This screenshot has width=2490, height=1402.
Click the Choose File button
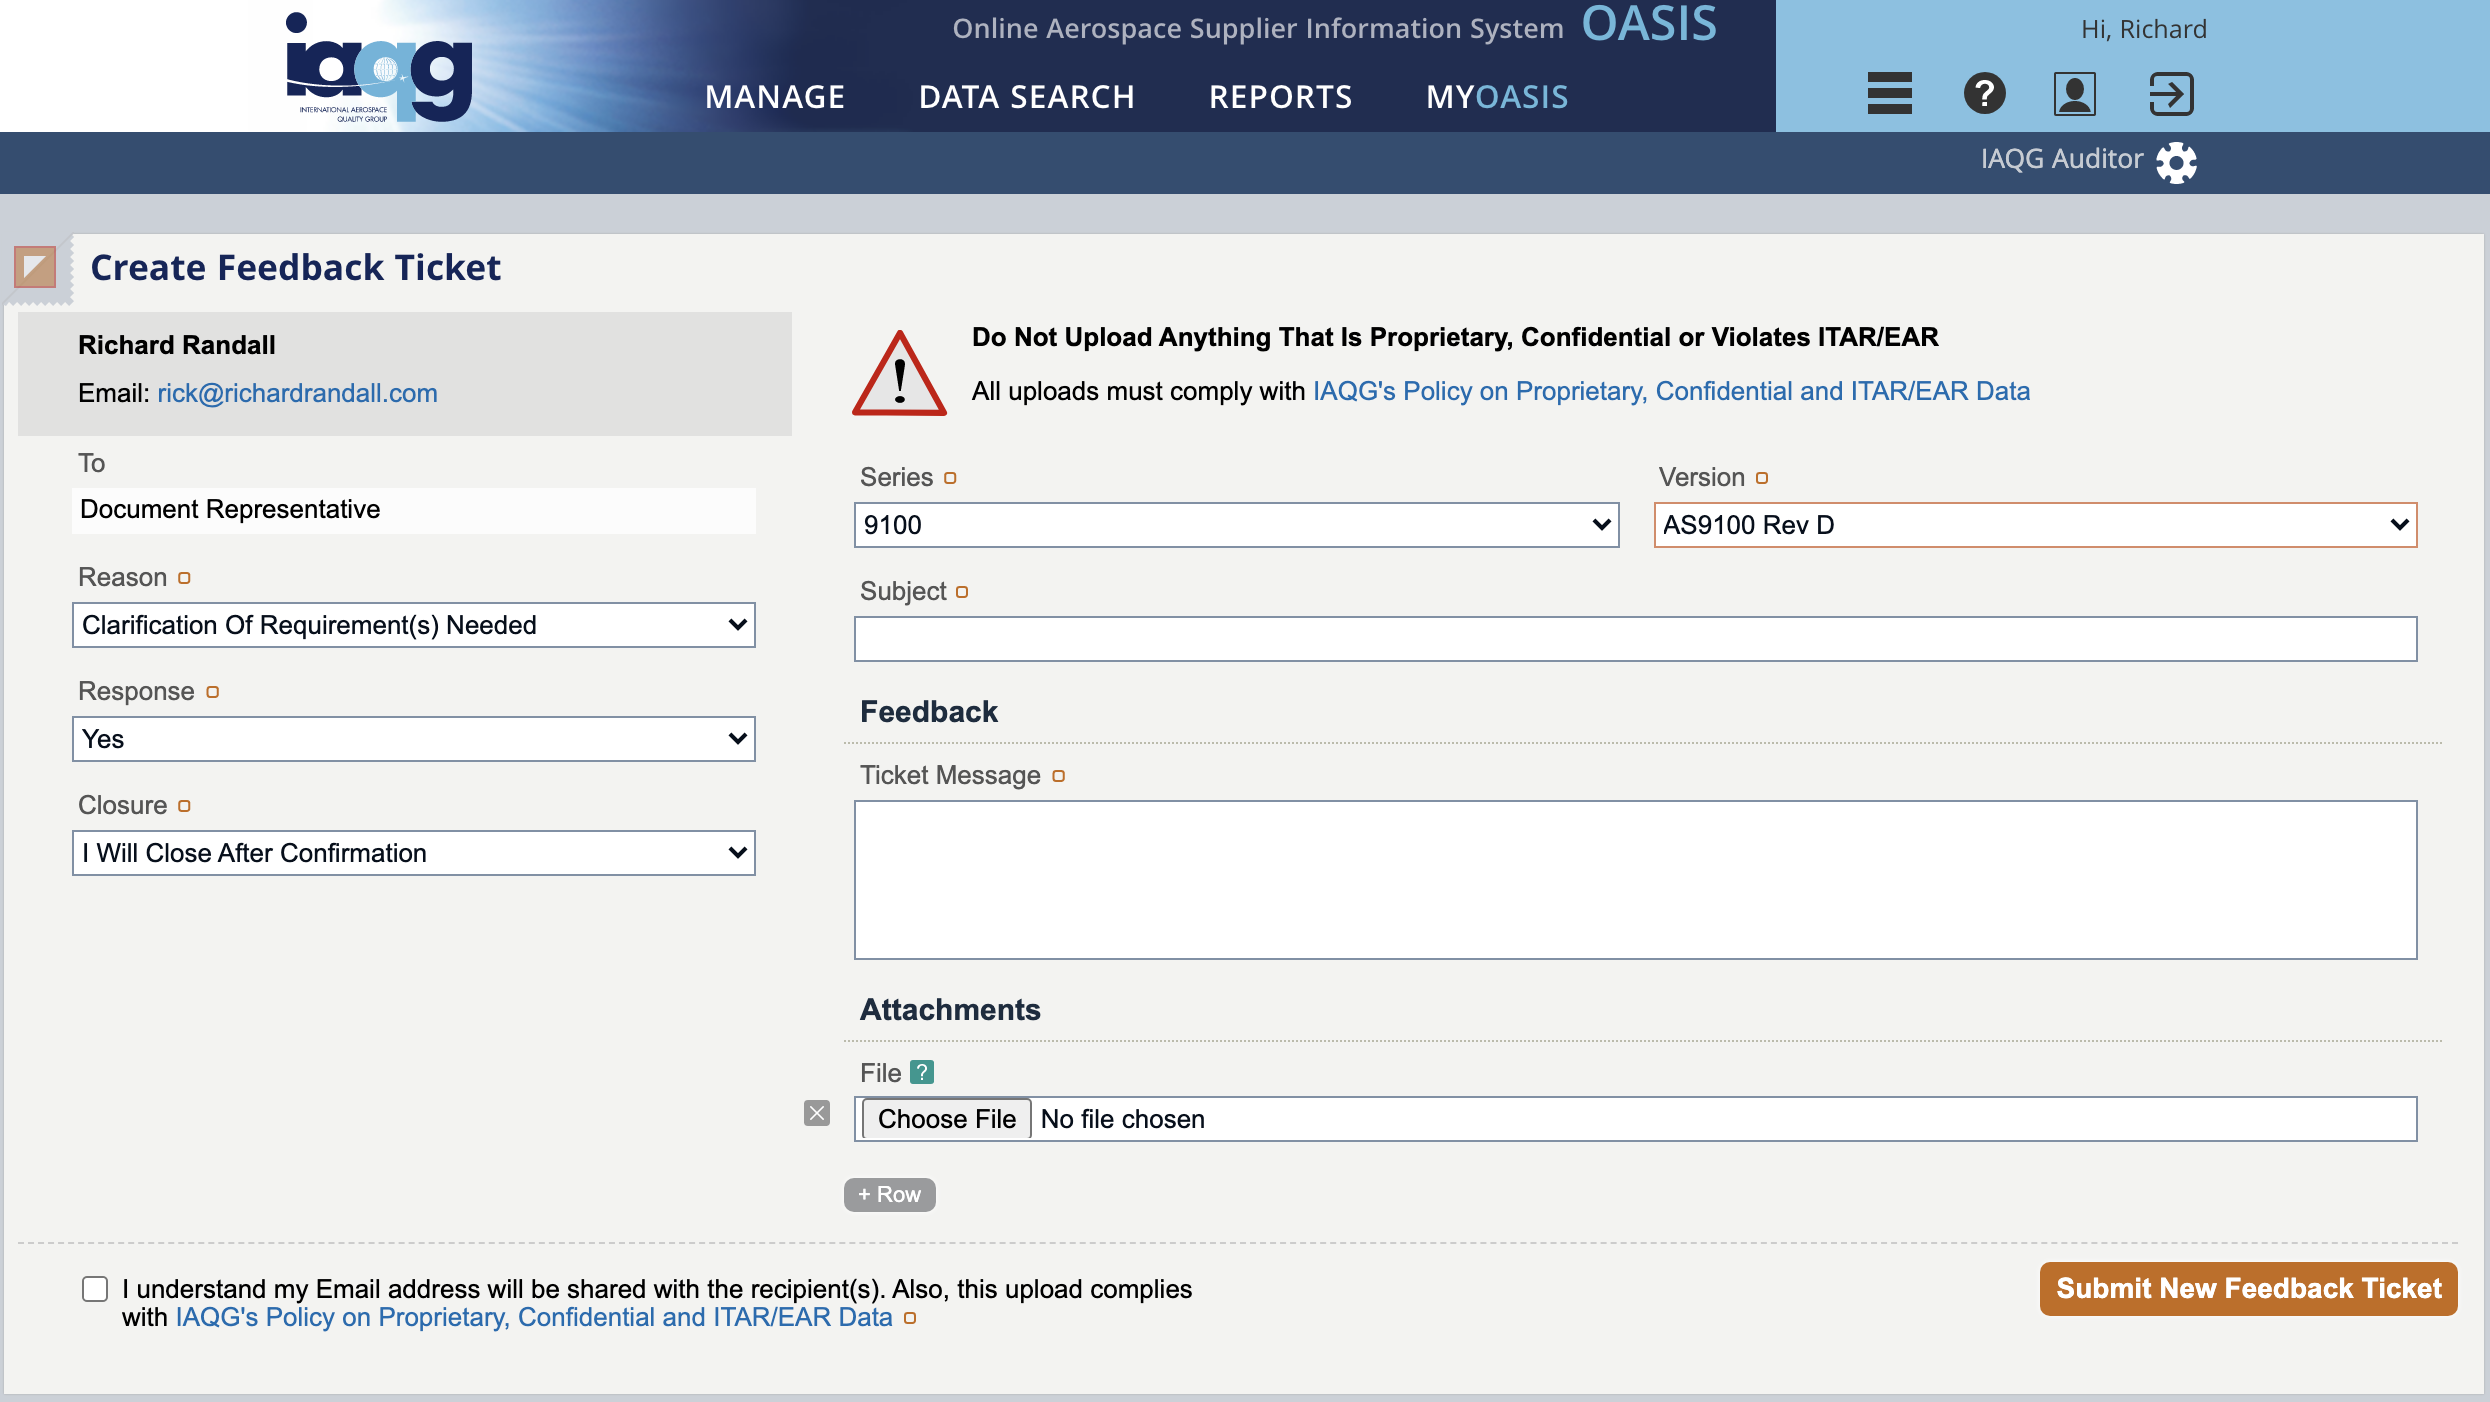tap(946, 1119)
